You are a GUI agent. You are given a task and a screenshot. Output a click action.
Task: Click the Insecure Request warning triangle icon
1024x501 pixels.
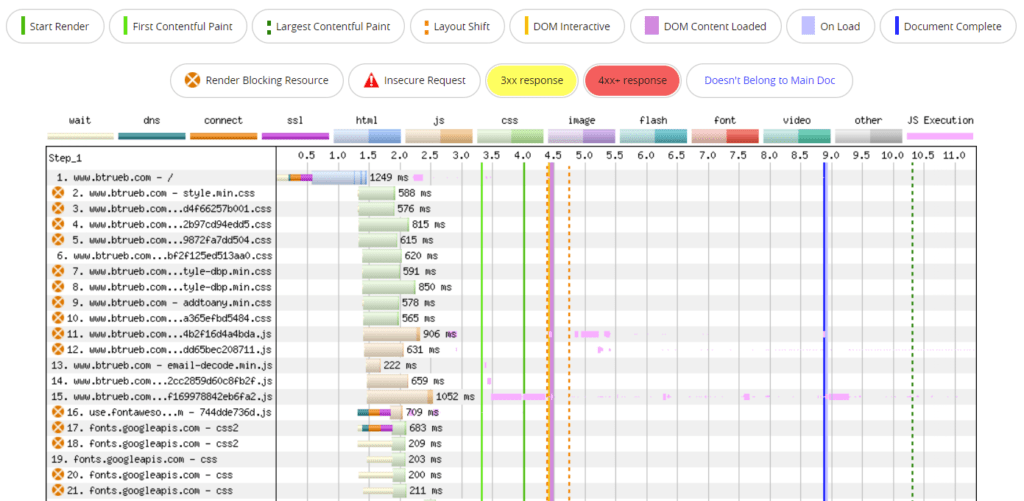point(371,81)
